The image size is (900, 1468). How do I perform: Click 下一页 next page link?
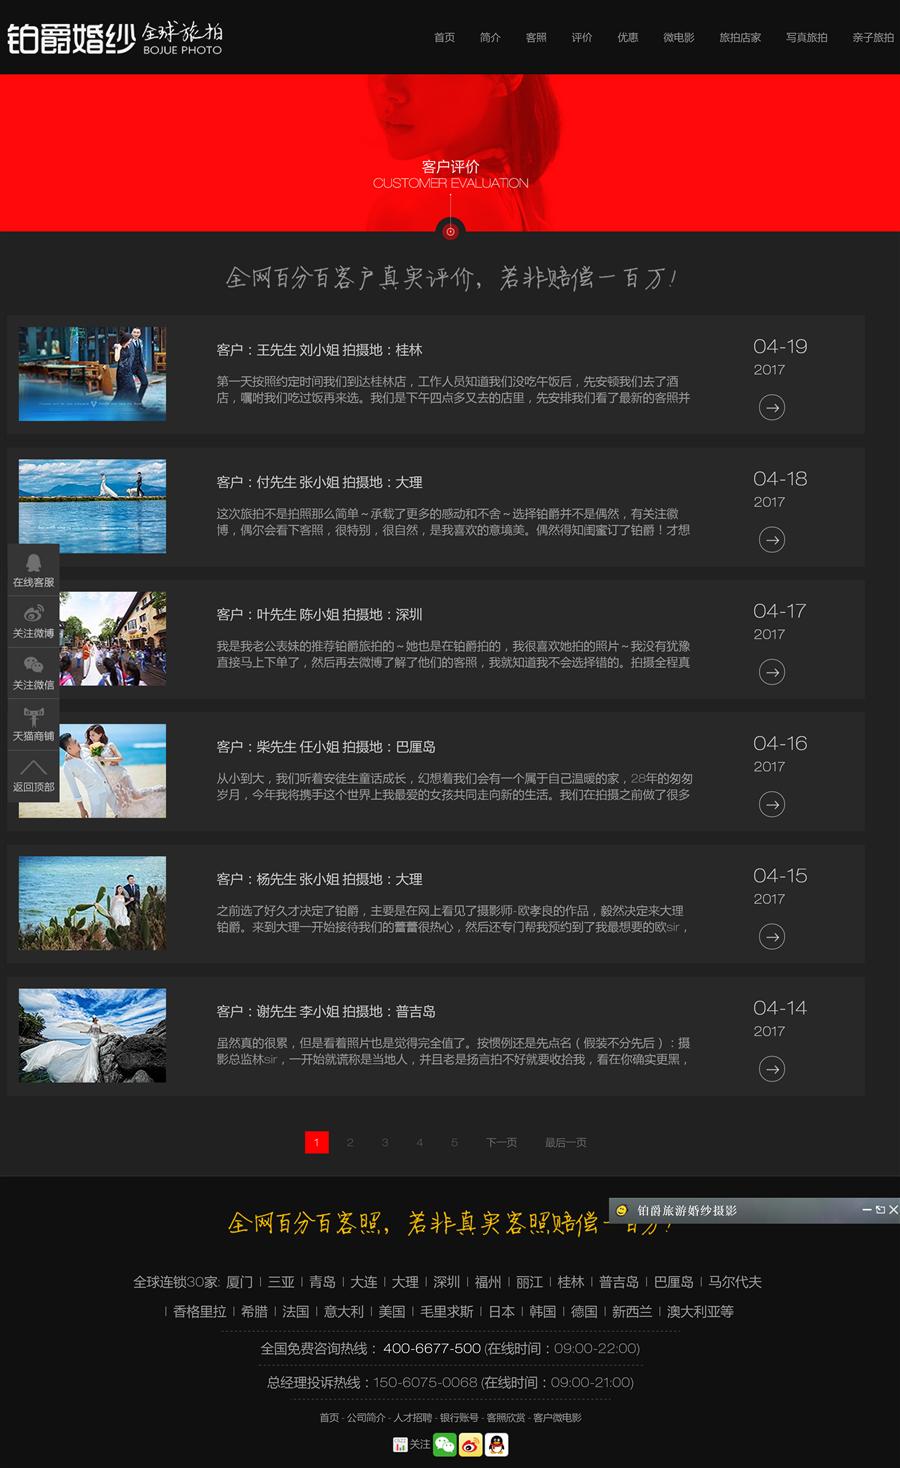click(x=501, y=1142)
